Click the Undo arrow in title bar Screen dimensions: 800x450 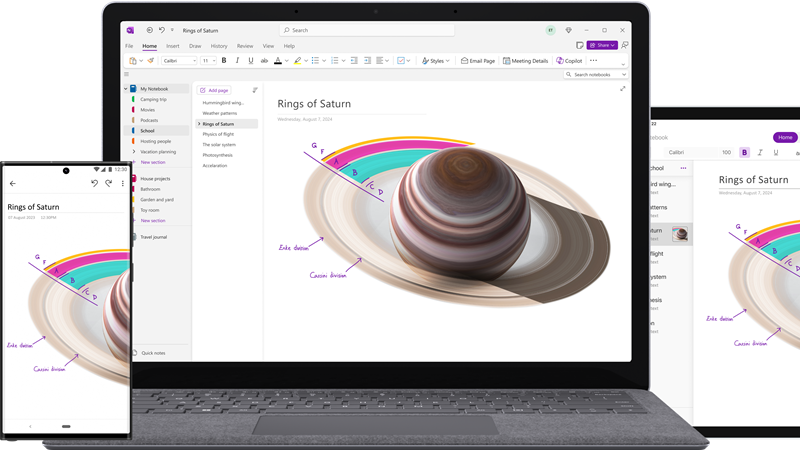tap(162, 30)
